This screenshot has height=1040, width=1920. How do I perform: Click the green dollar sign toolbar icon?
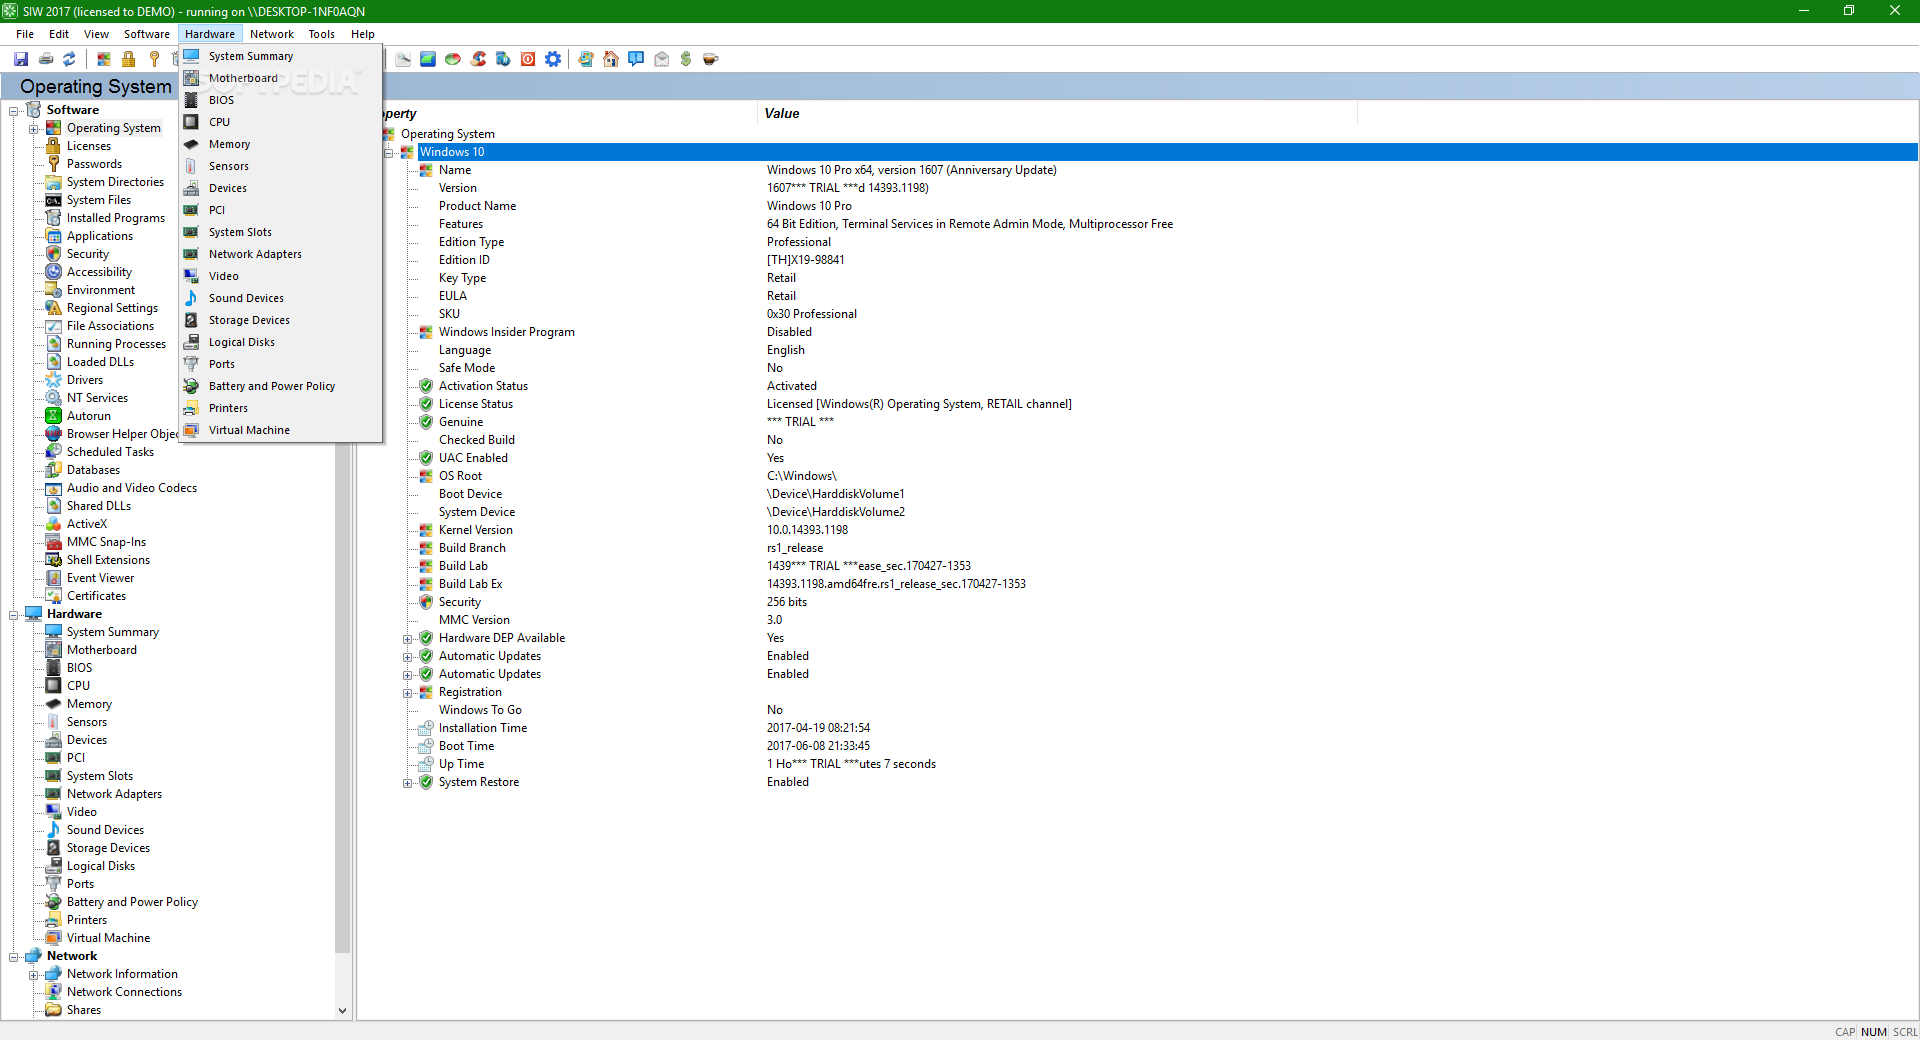pyautogui.click(x=686, y=59)
